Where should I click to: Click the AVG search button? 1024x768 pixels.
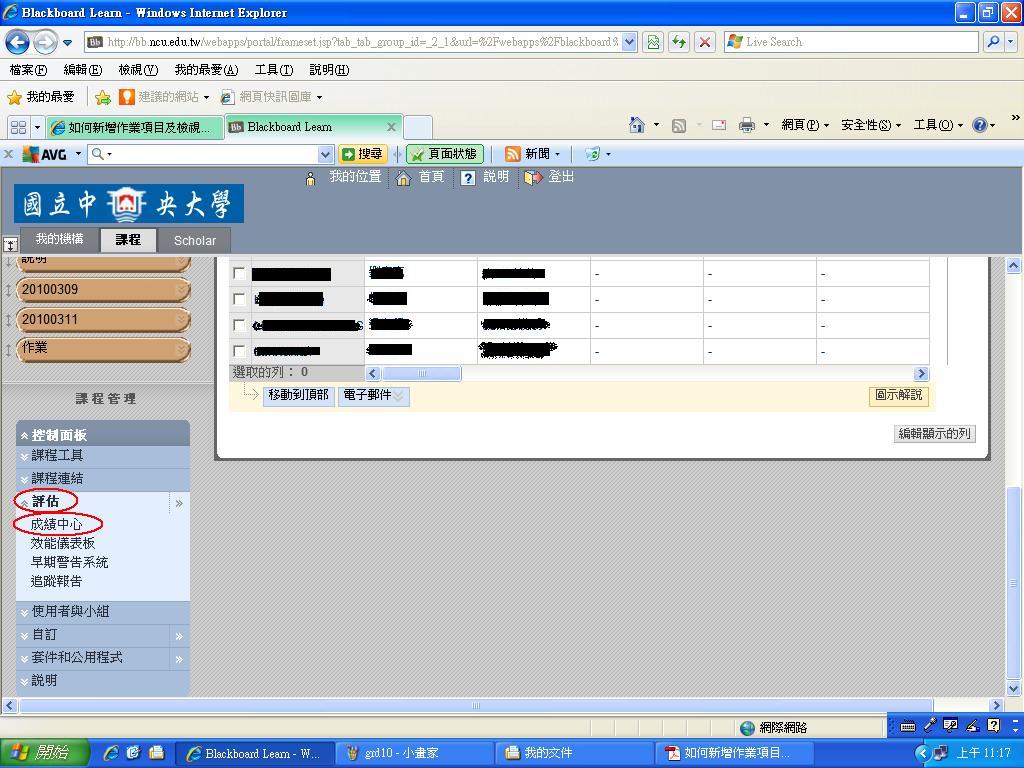(x=362, y=154)
